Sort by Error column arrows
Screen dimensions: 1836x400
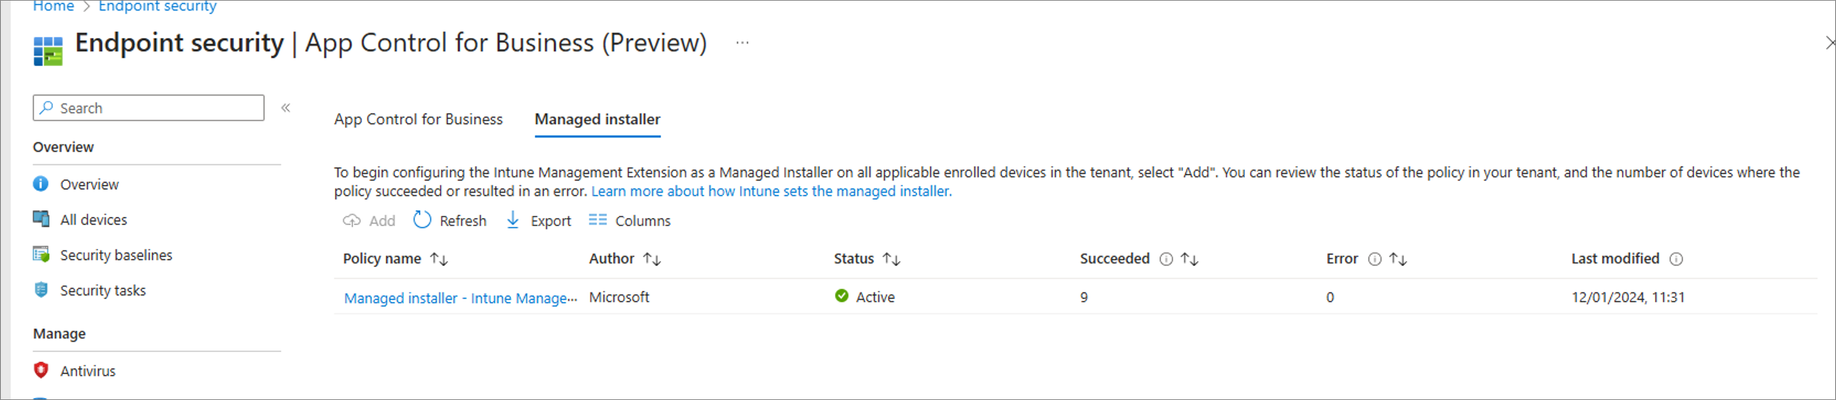coord(1398,259)
